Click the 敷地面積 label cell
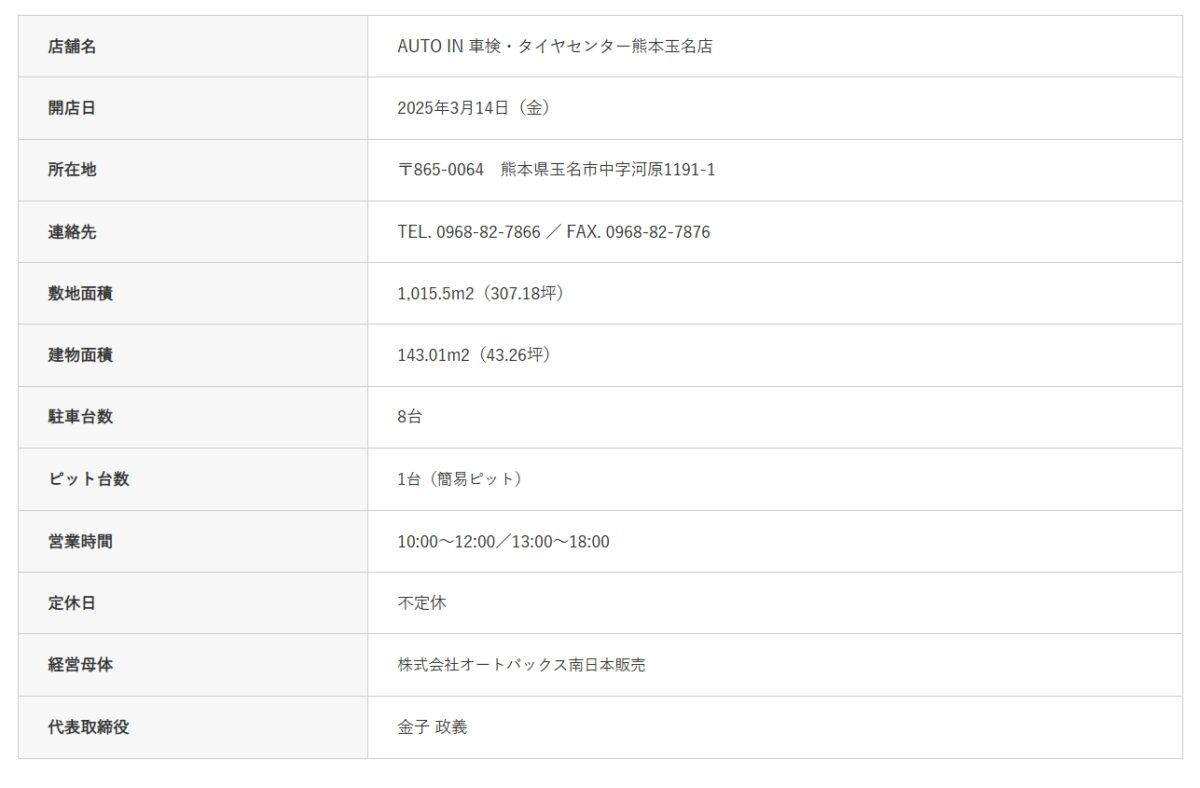This screenshot has height=788, width=1200. (80, 294)
